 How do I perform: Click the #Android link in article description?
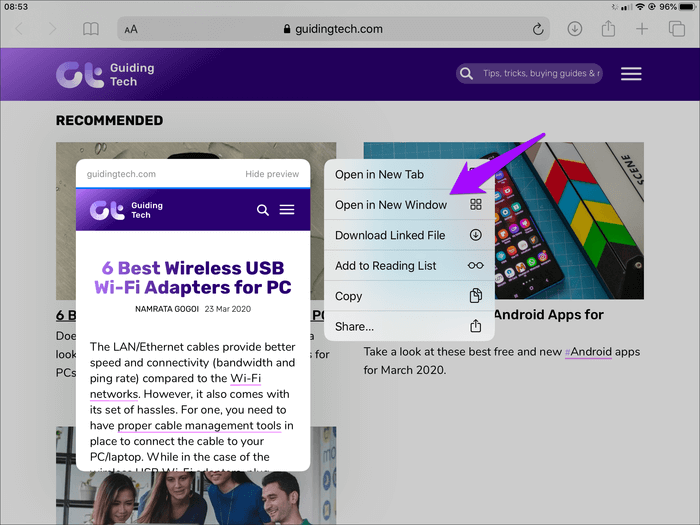coord(588,352)
